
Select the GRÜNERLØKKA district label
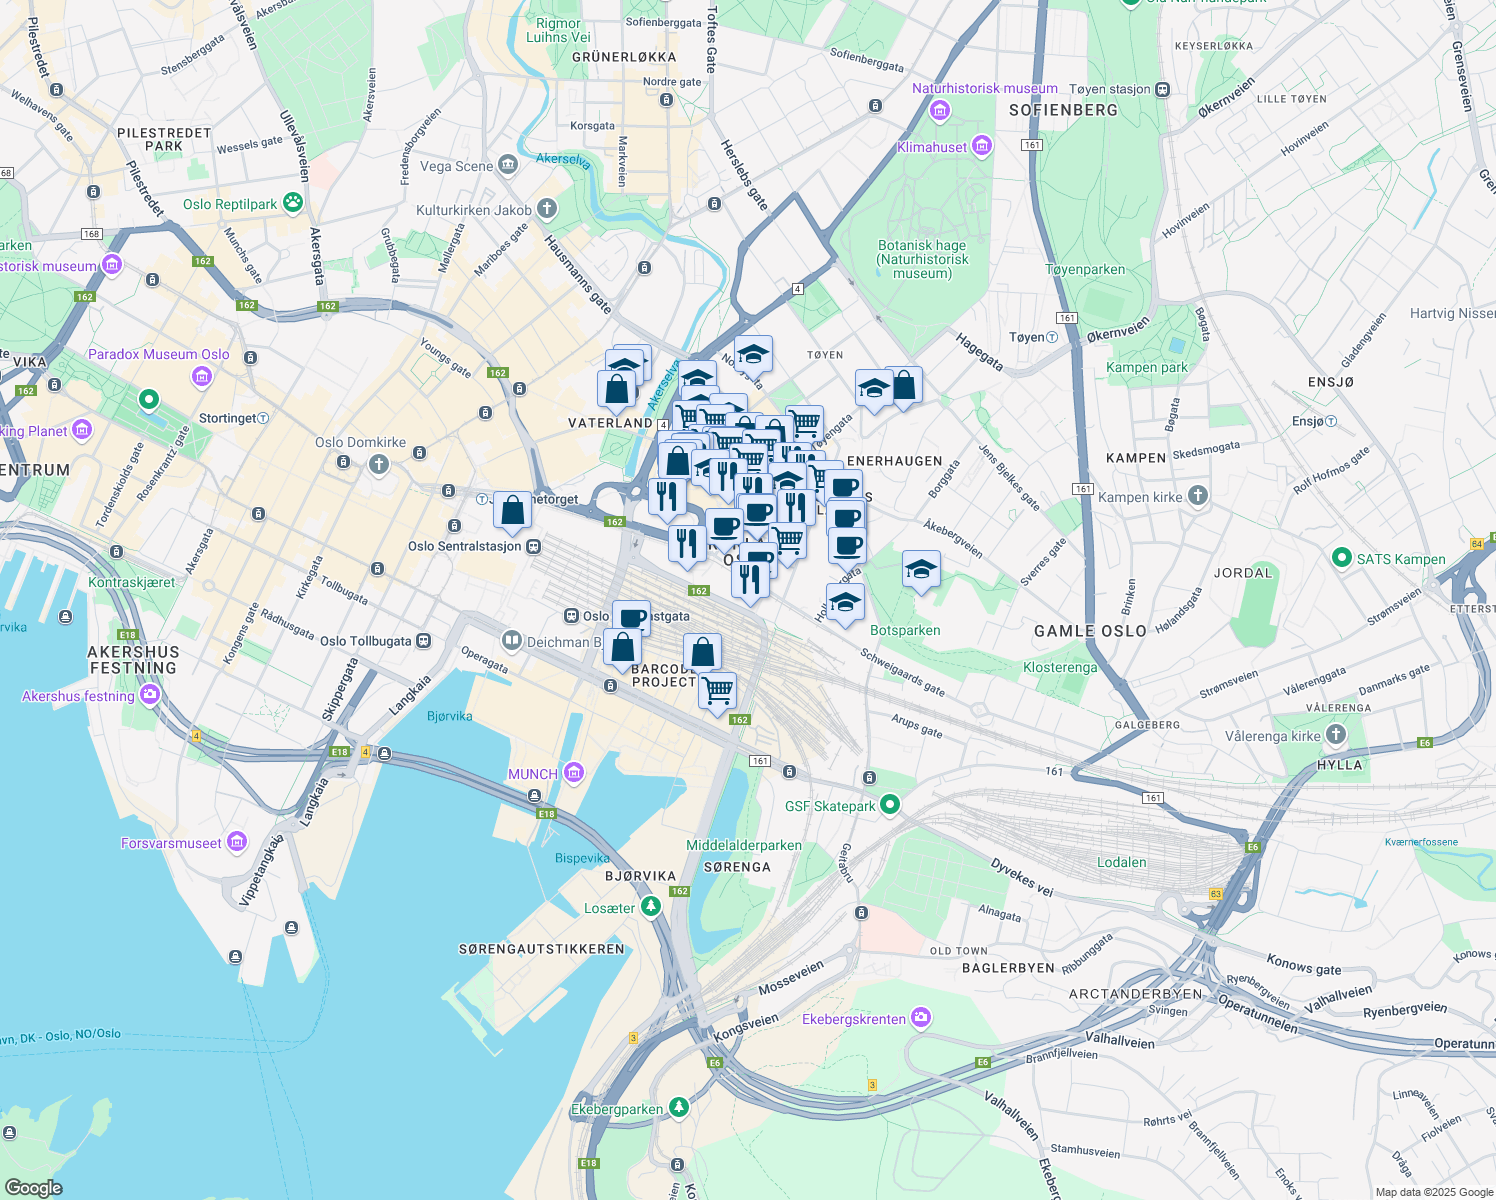pyautogui.click(x=624, y=57)
